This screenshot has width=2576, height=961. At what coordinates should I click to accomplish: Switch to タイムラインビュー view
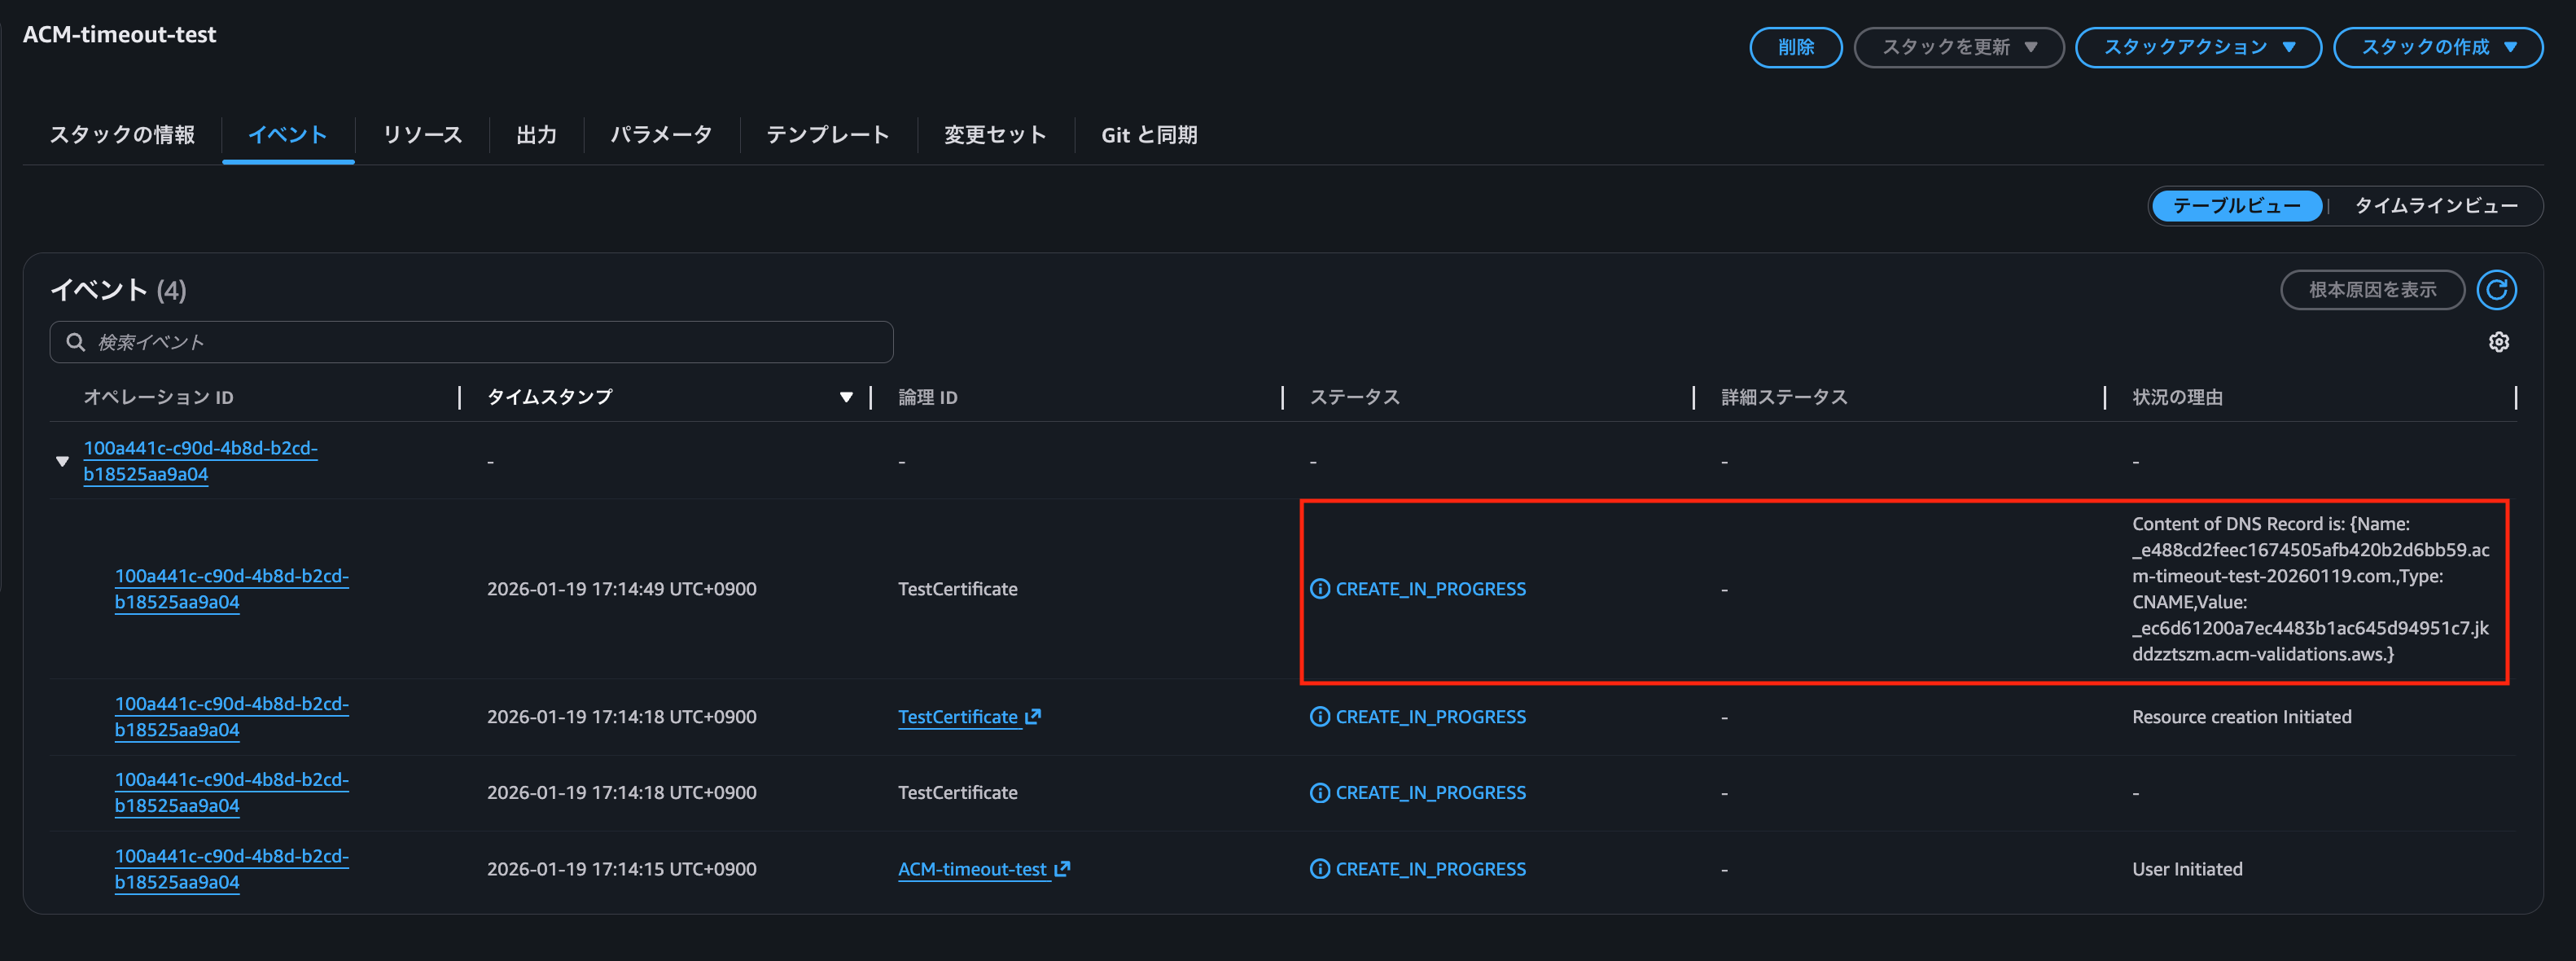[x=2435, y=206]
